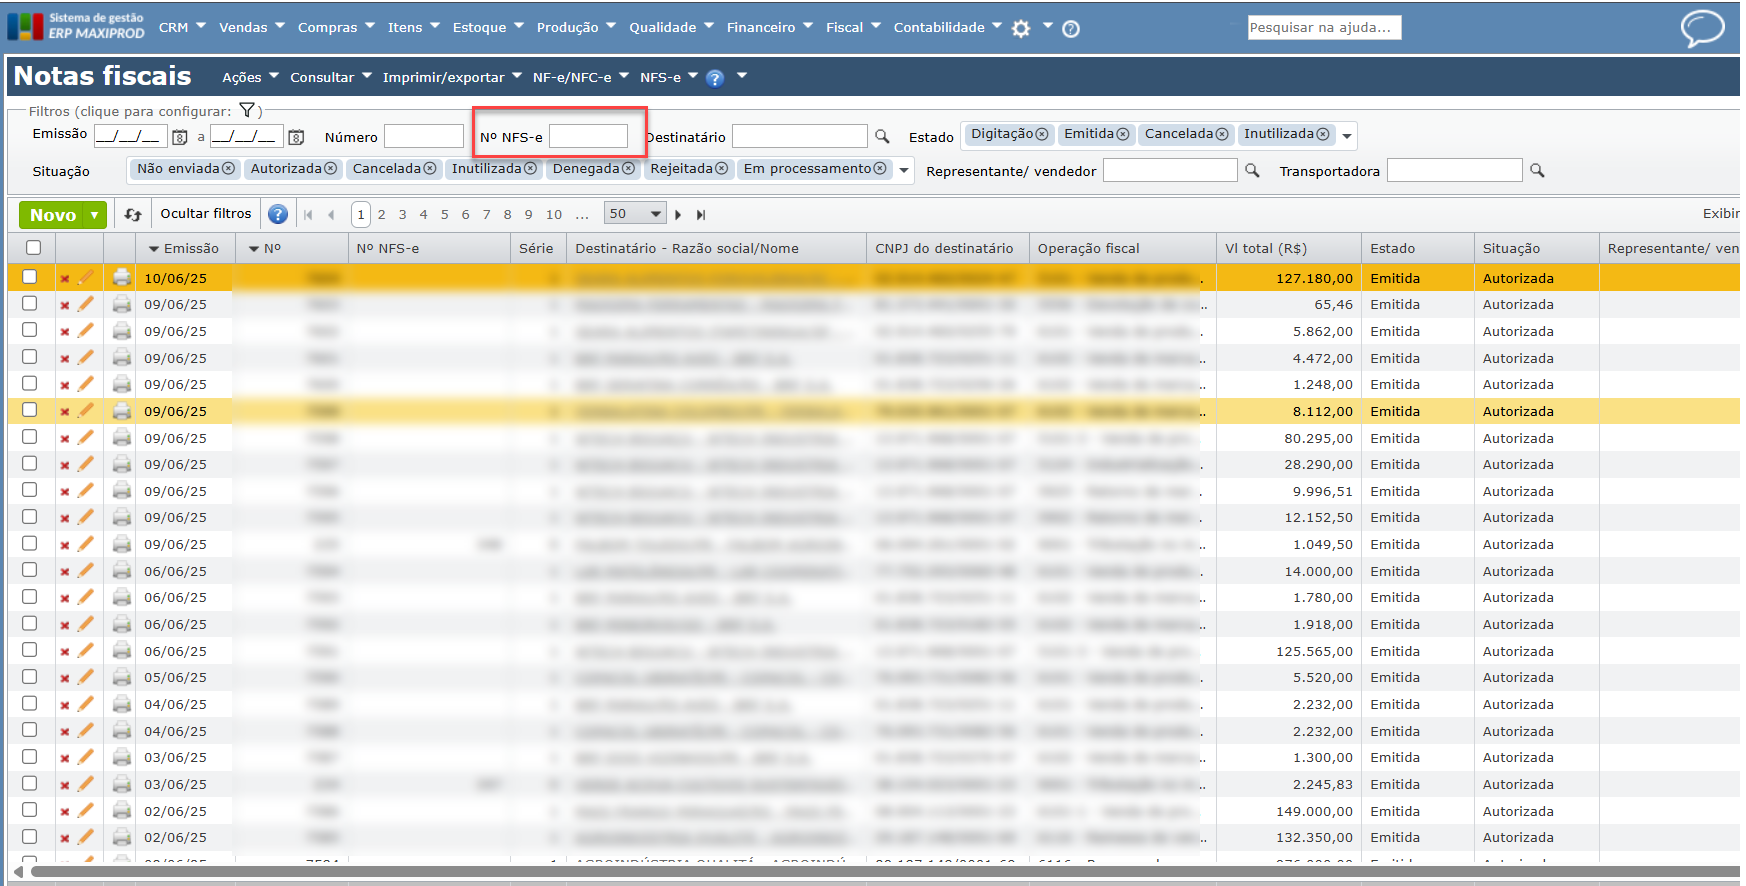Go to the next page of results
This screenshot has height=886, width=1746.
tap(678, 214)
